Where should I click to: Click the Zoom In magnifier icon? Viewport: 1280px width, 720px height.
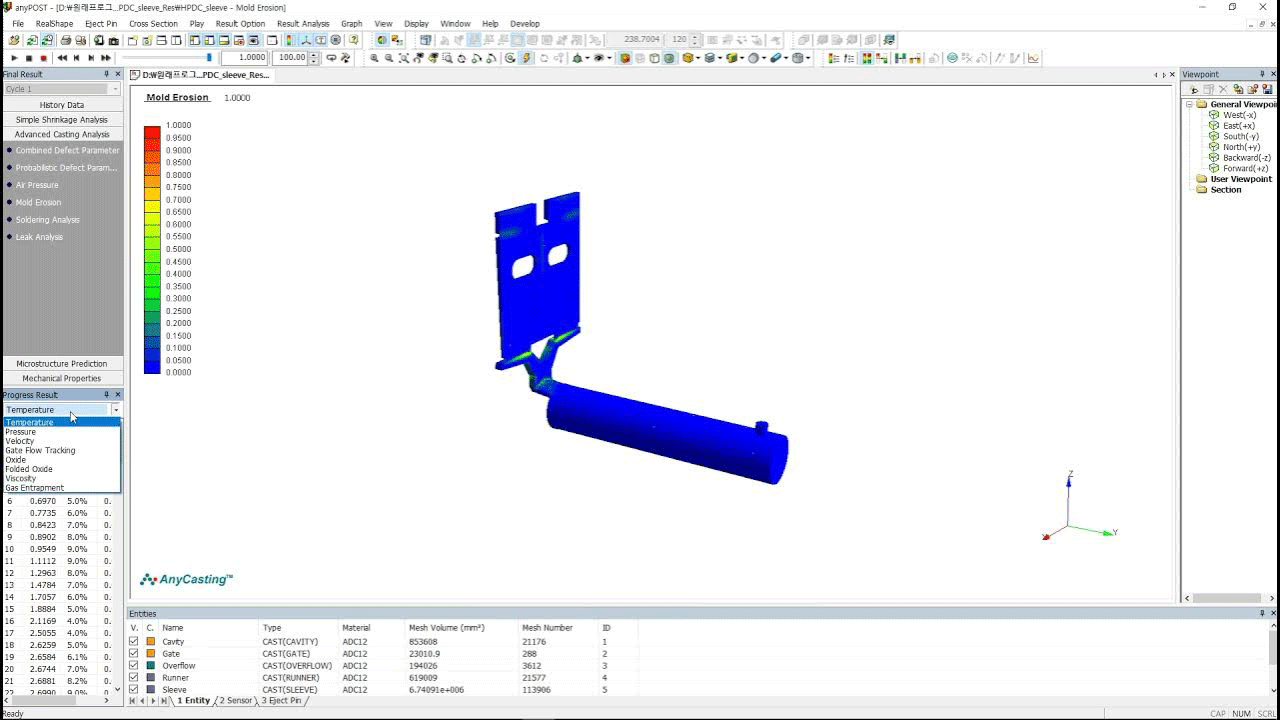(374, 58)
